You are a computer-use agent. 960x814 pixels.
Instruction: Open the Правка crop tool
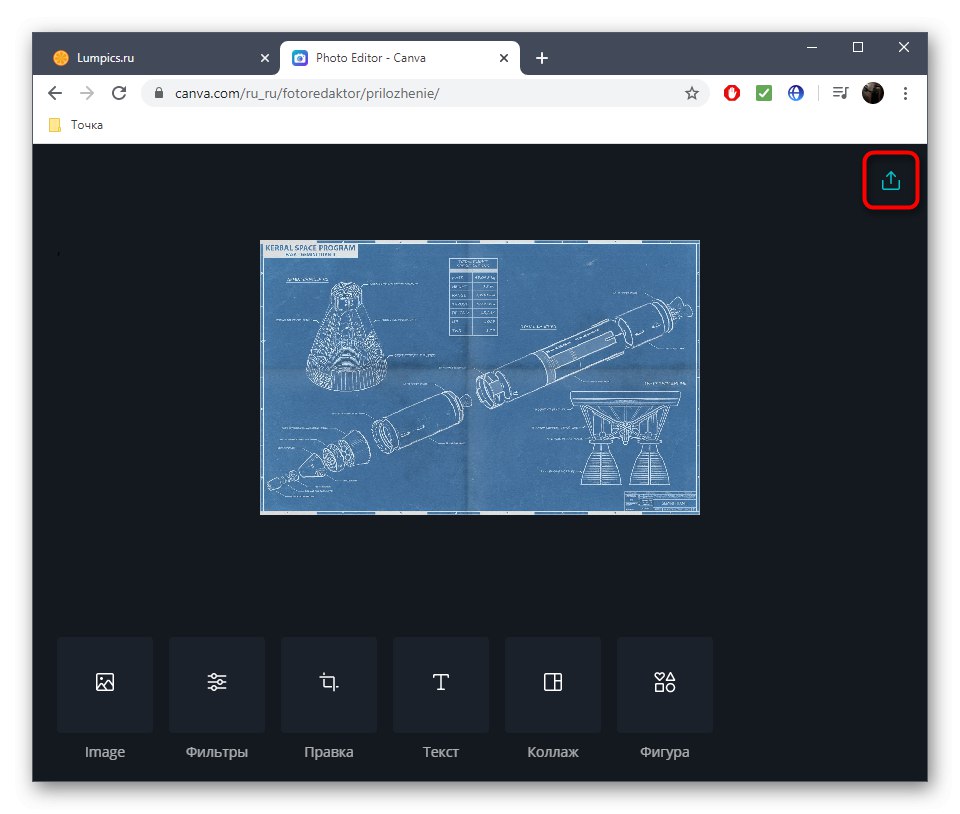[329, 685]
